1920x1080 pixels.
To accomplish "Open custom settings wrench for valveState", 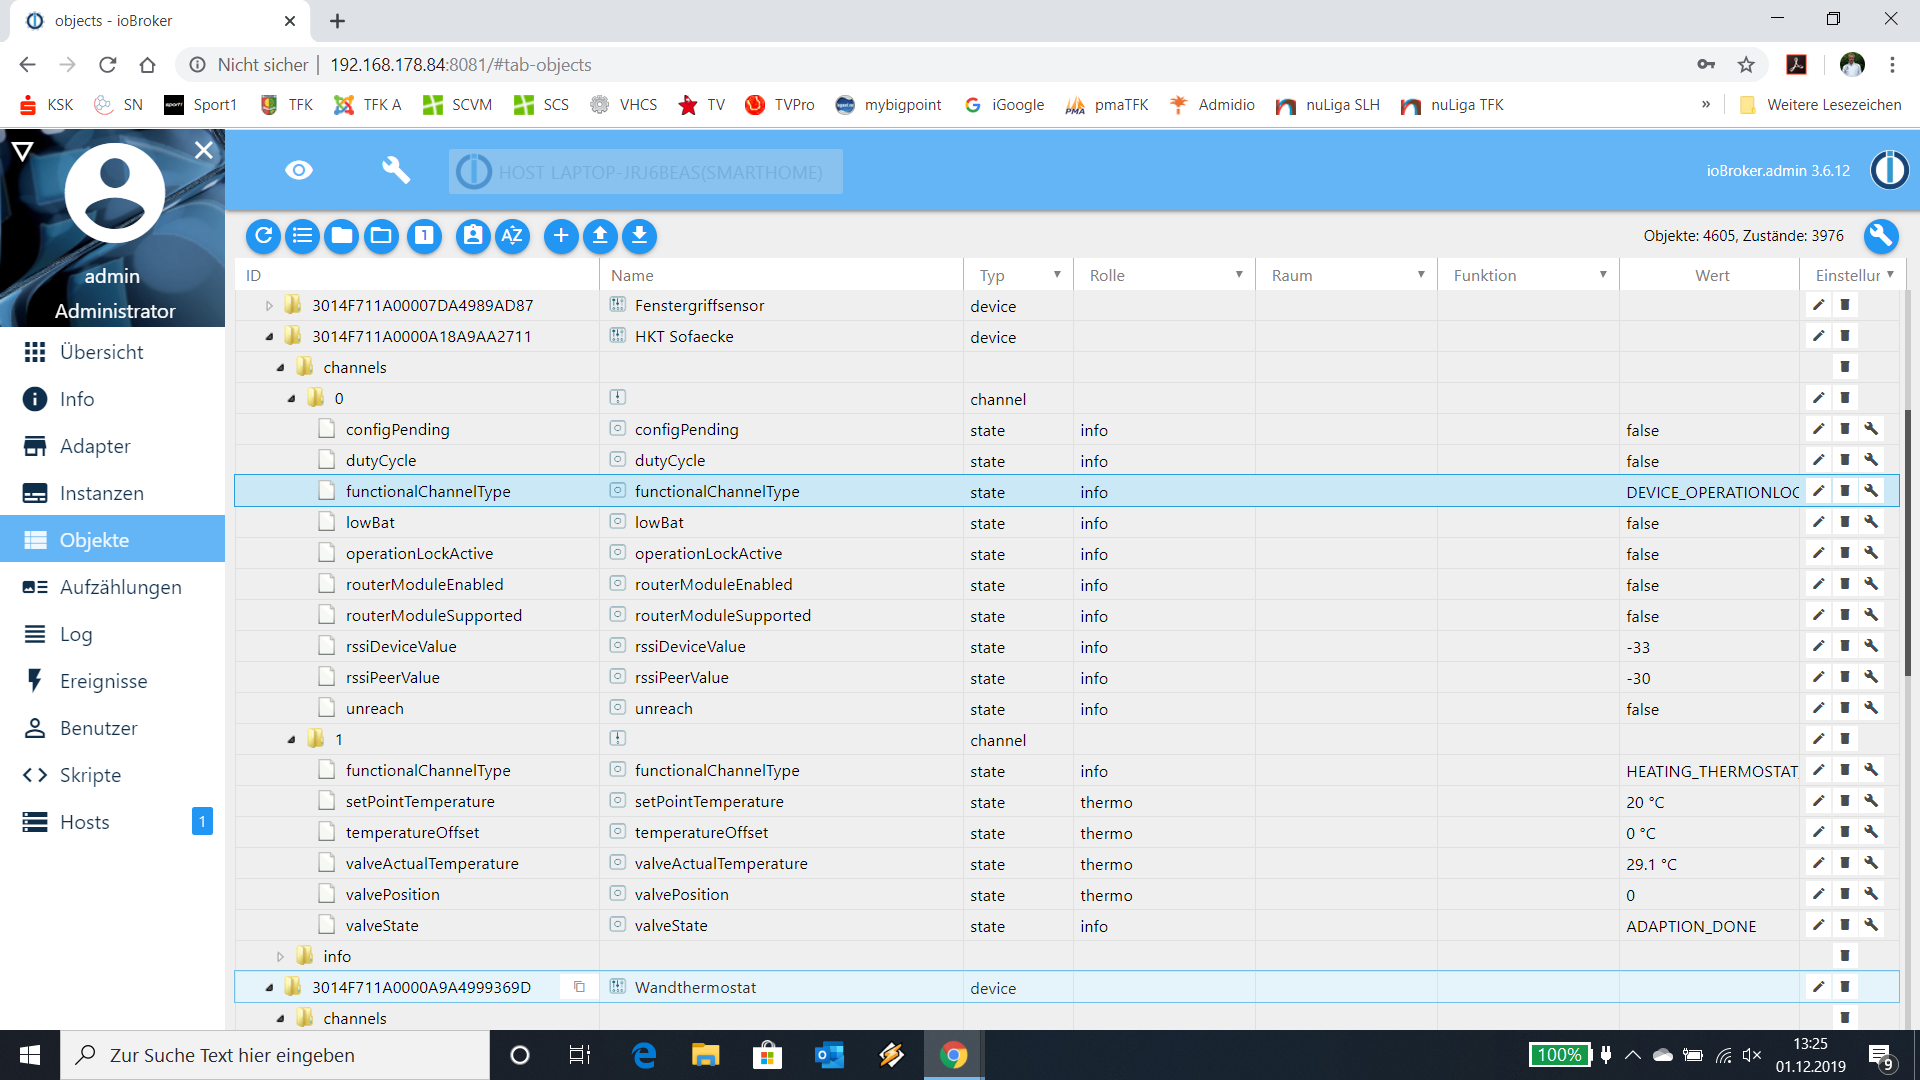I will [x=1871, y=925].
